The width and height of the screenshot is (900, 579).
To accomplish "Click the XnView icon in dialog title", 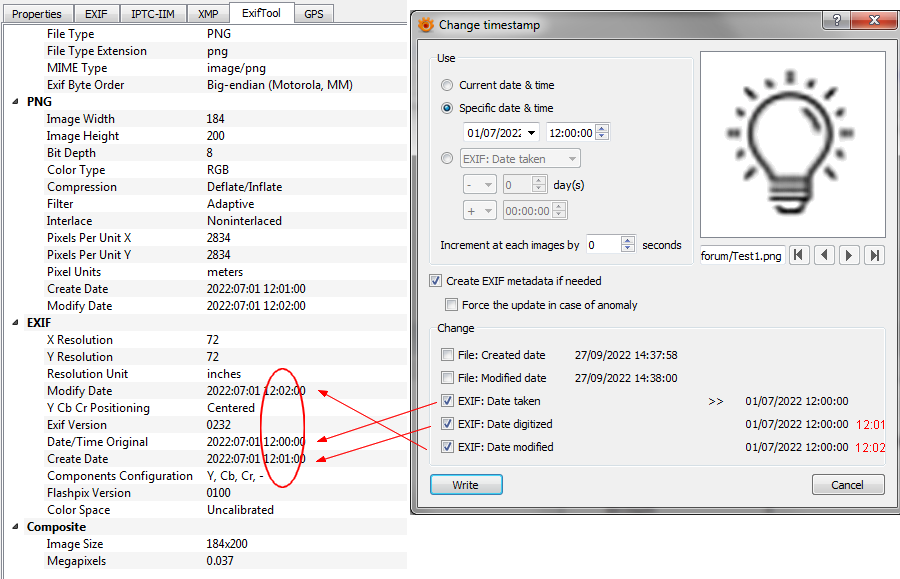I will point(426,25).
